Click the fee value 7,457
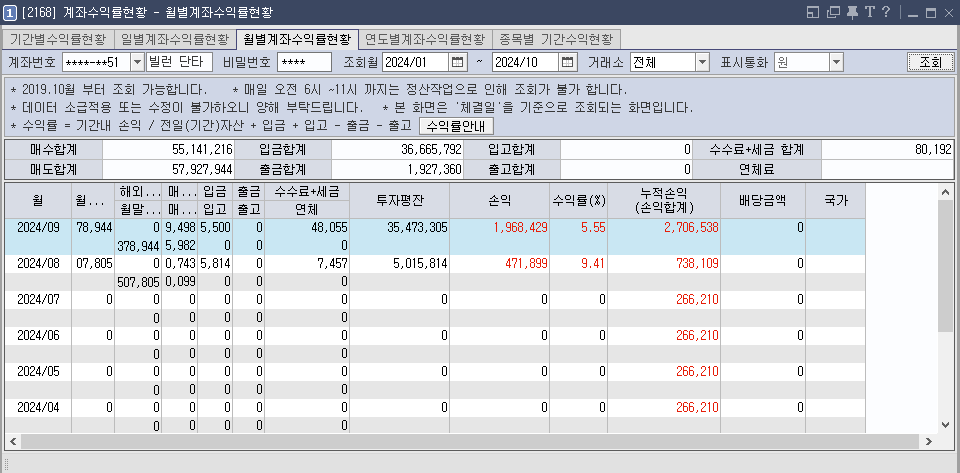 point(334,264)
